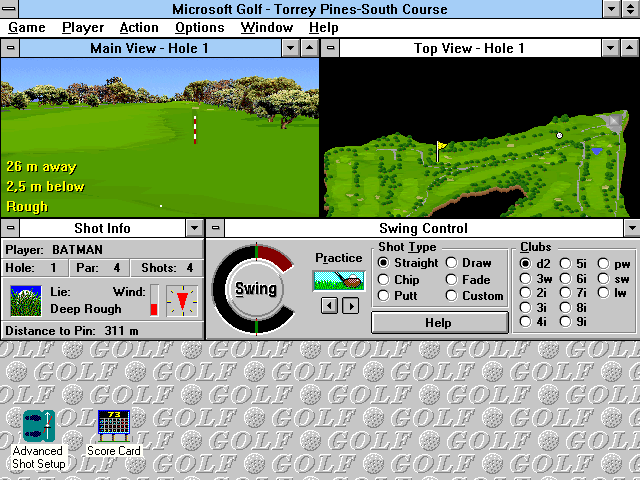Minimize the Shot Info window
The width and height of the screenshot is (640, 480).
tap(194, 228)
